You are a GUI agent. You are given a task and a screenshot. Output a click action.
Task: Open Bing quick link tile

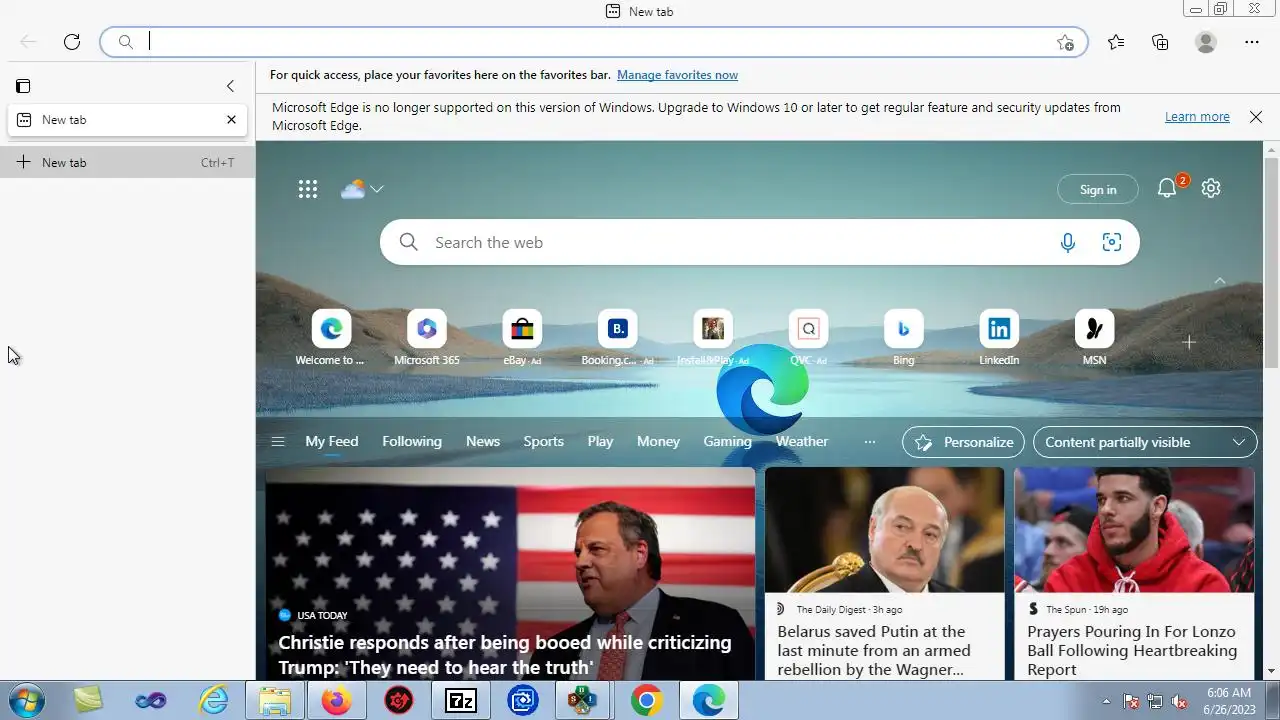(x=904, y=338)
